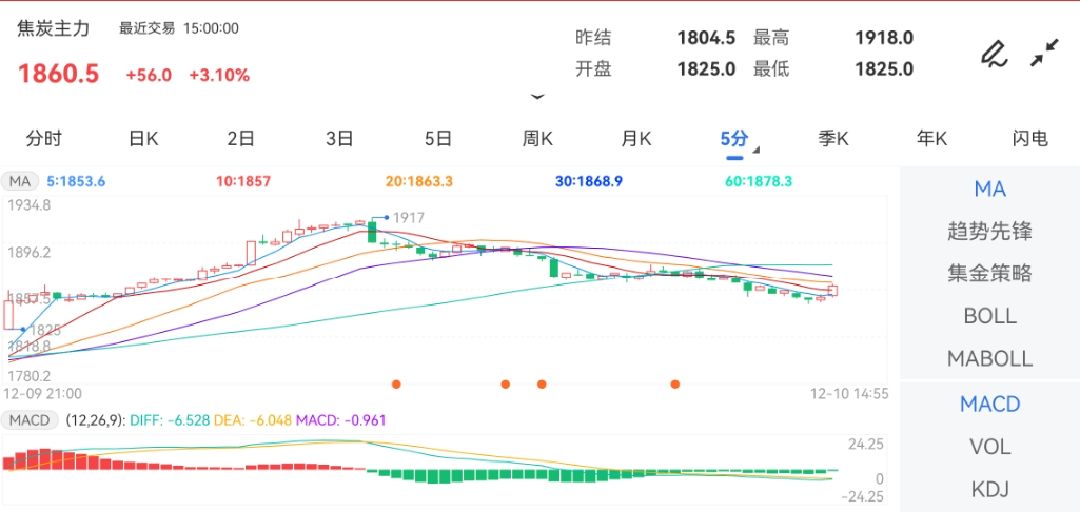Viewport: 1080px width, 512px height.
Task: Open the 季K chart tab
Action: tap(833, 139)
